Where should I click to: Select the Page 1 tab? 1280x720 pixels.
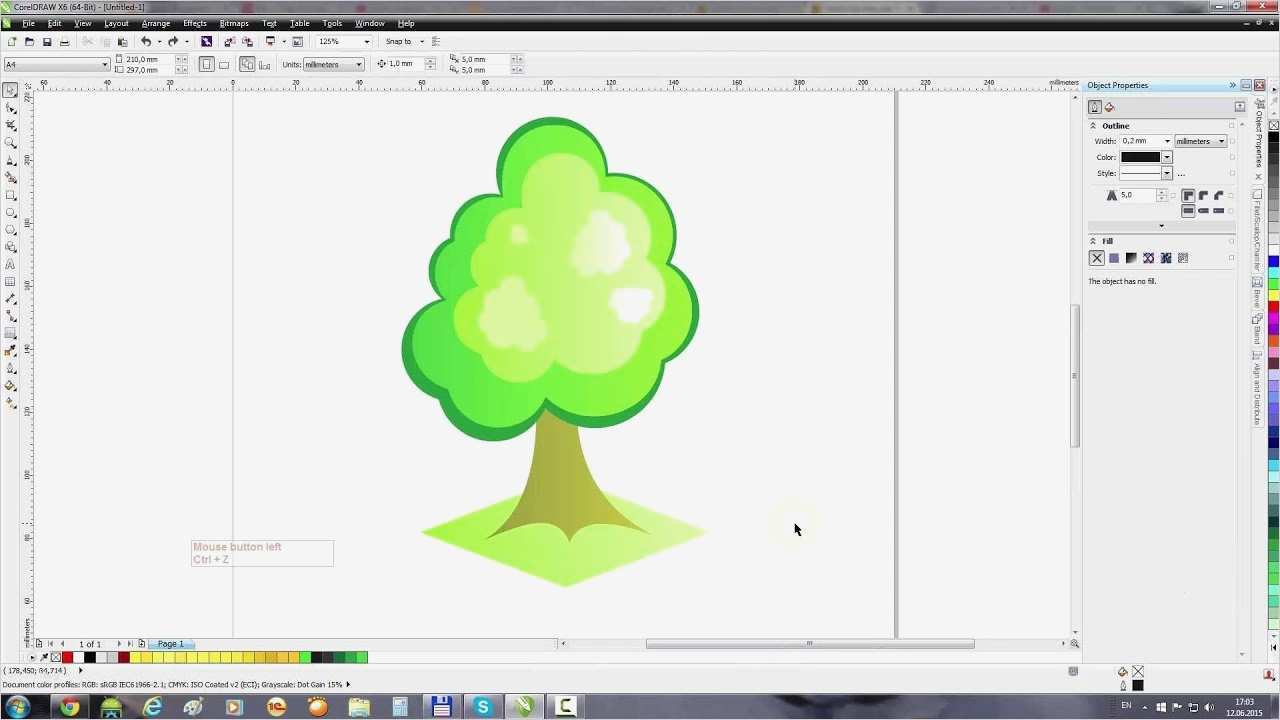[171, 644]
